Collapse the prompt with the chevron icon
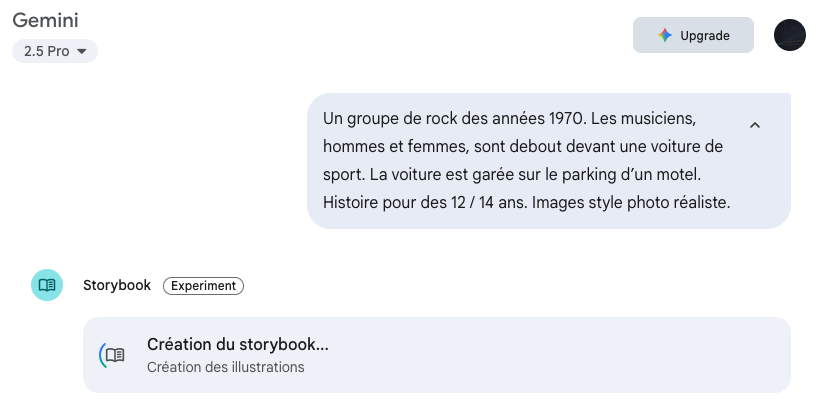The image size is (823, 416). [x=755, y=125]
